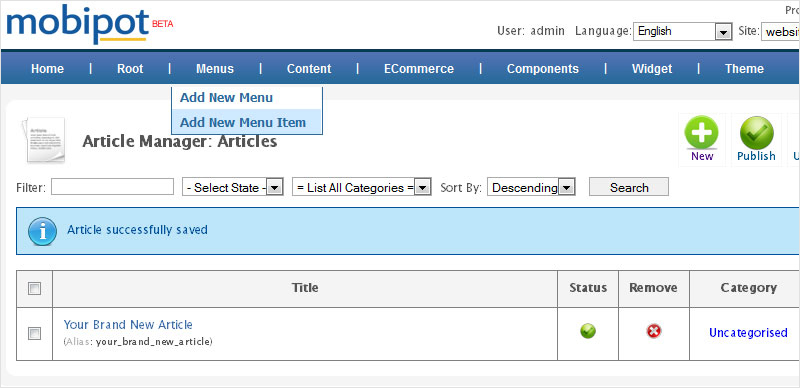Viewport: 800px width, 388px height.
Task: Click the Search button
Action: click(629, 187)
